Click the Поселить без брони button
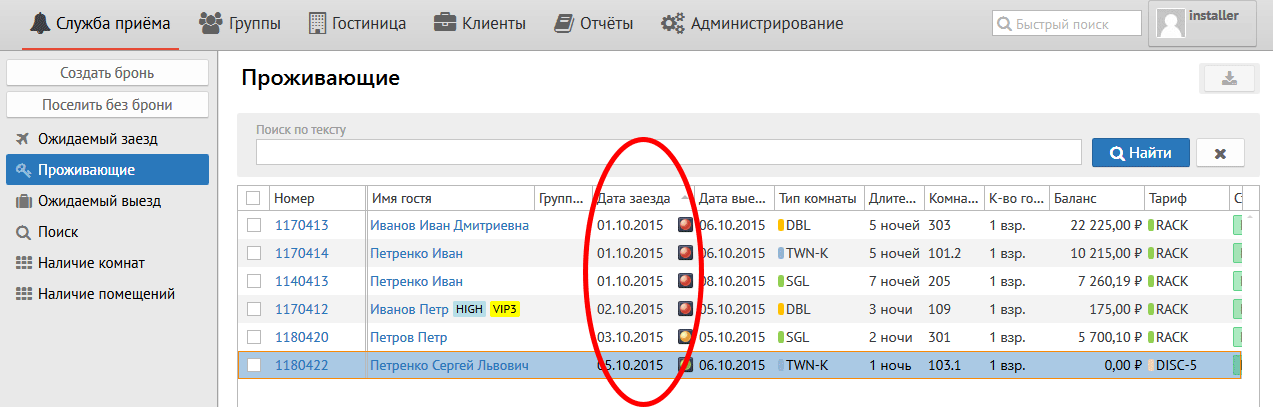 (107, 104)
